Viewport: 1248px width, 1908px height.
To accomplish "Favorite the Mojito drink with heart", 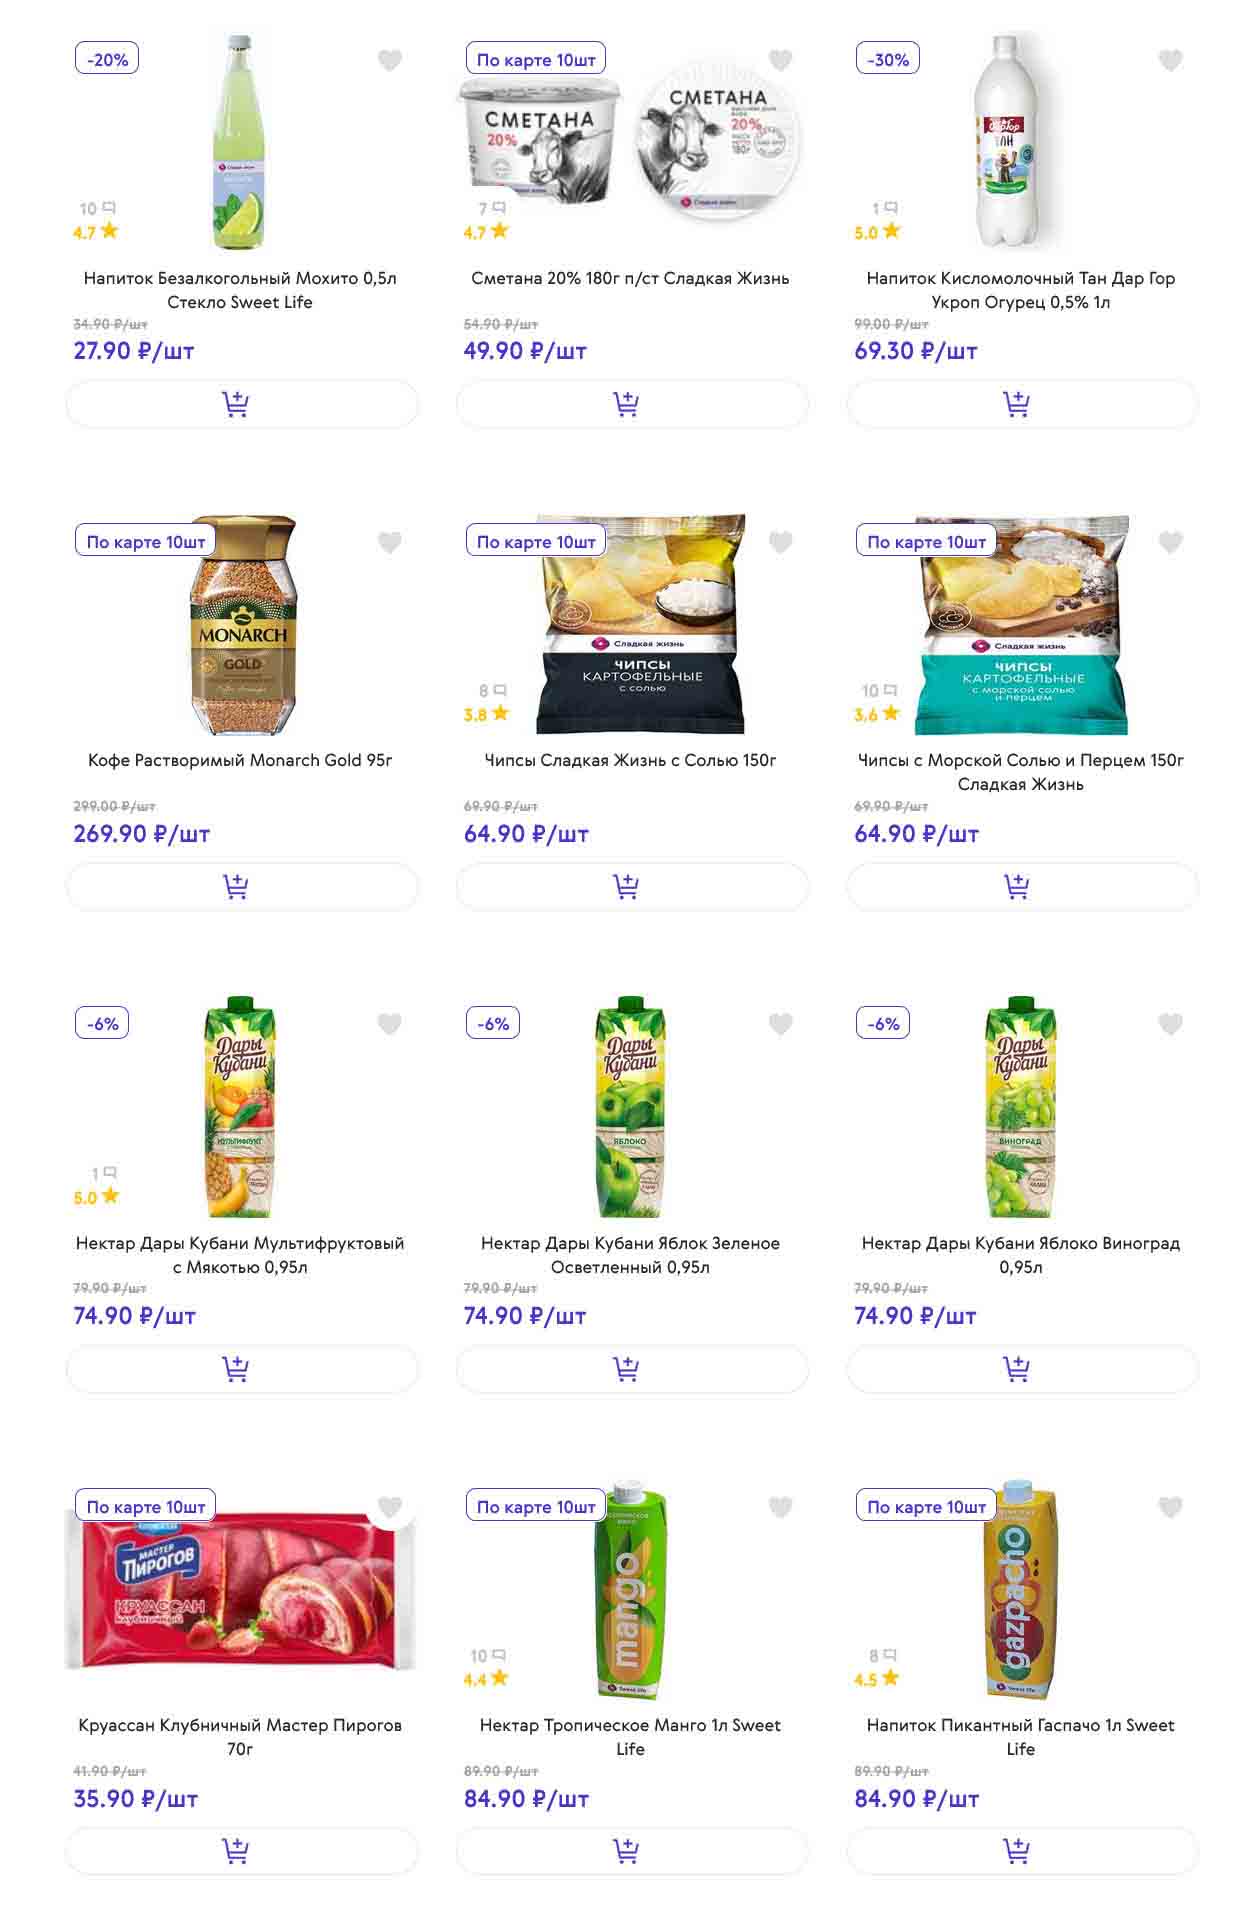I will pos(390,61).
